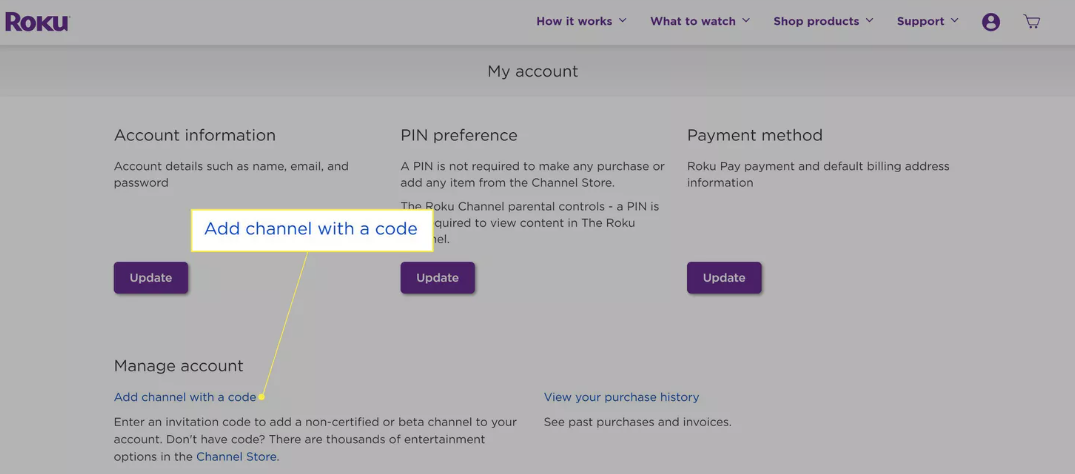This screenshot has height=474, width=1075.
Task: Click the PIN preference heading
Action: pyautogui.click(x=459, y=135)
